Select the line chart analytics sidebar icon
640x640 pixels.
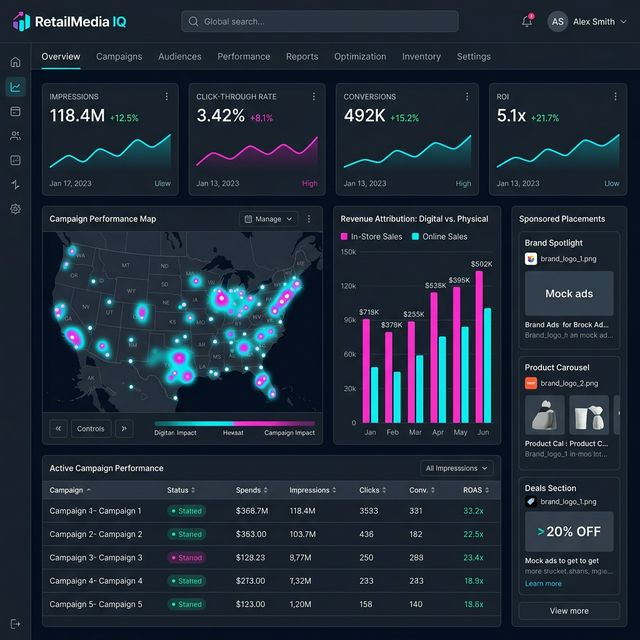(x=16, y=87)
